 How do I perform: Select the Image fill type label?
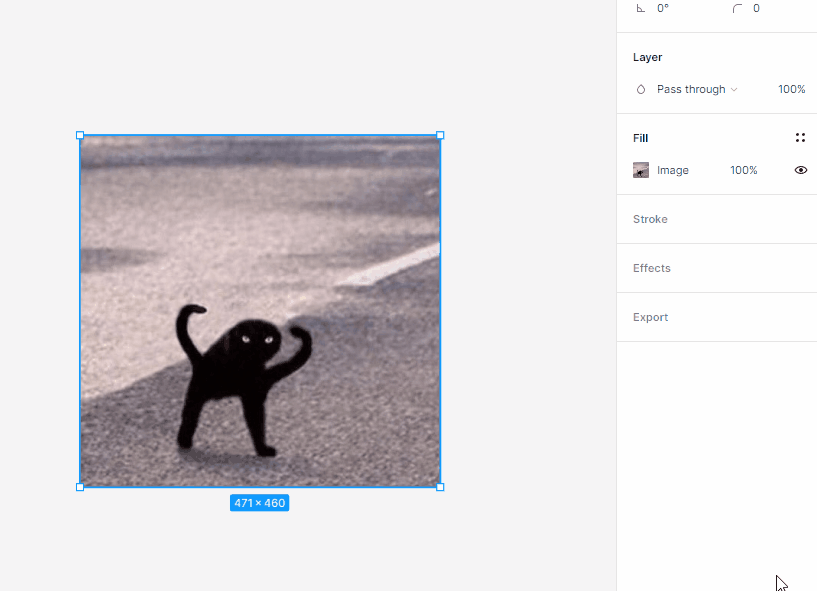672,170
